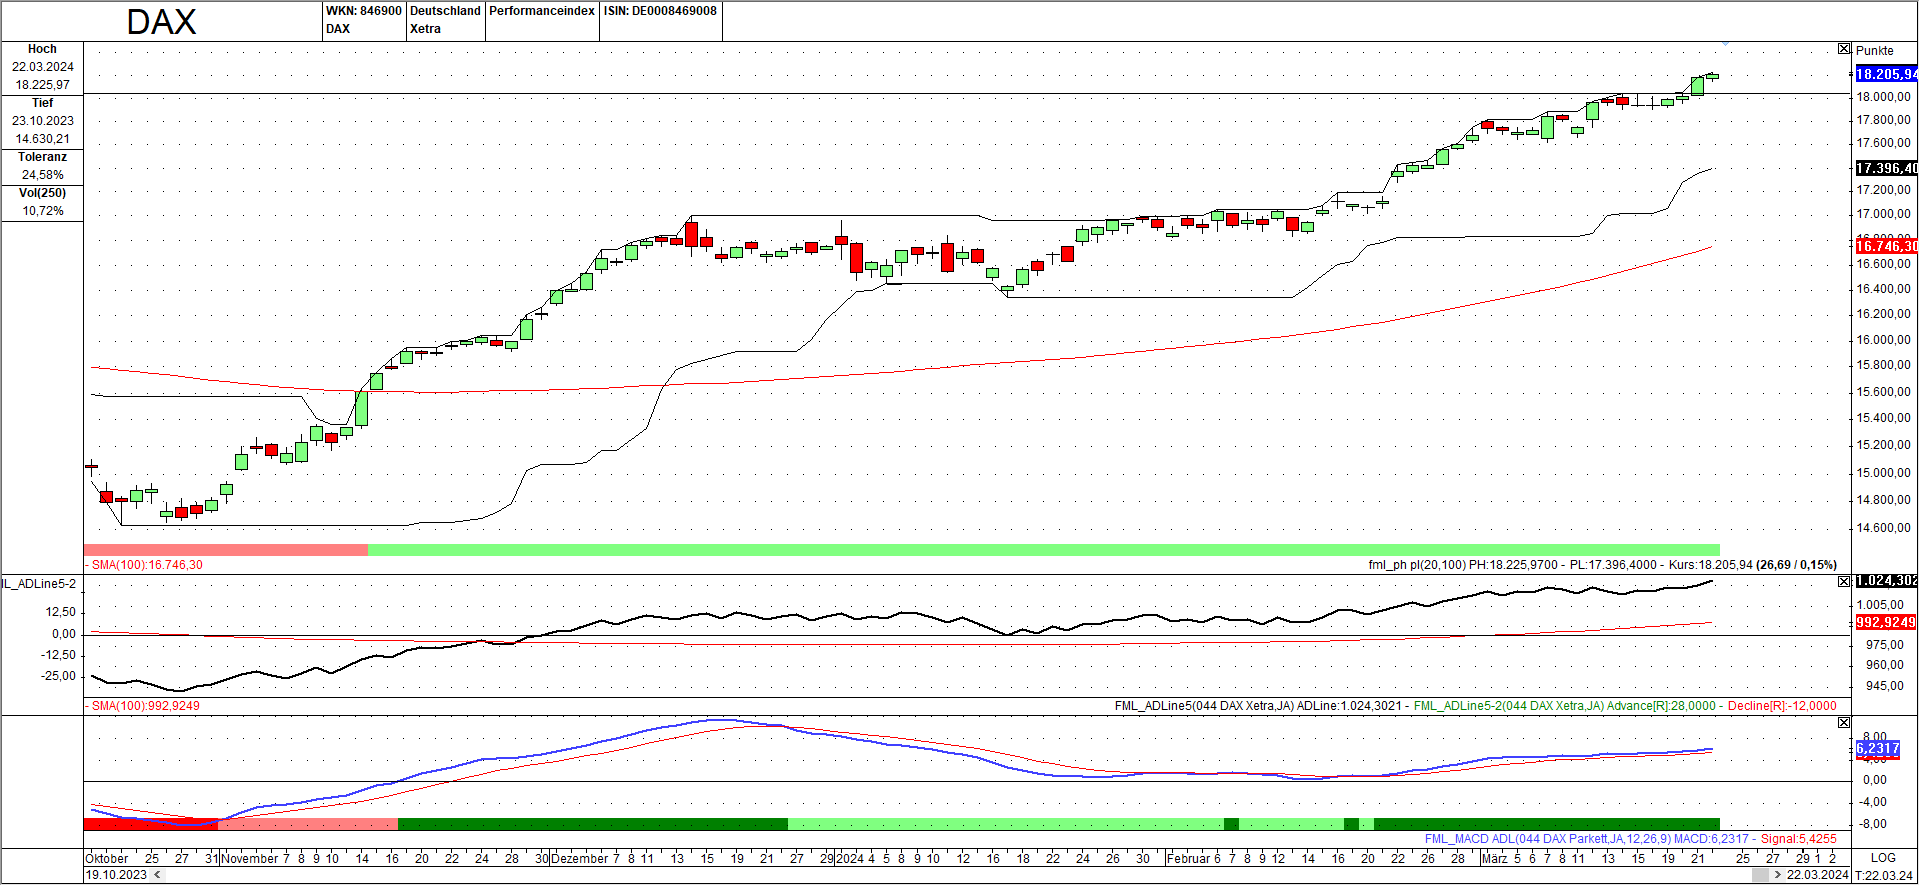Click the SMA(100):992,9249 legend text
This screenshot has width=1920, height=885.
[145, 706]
